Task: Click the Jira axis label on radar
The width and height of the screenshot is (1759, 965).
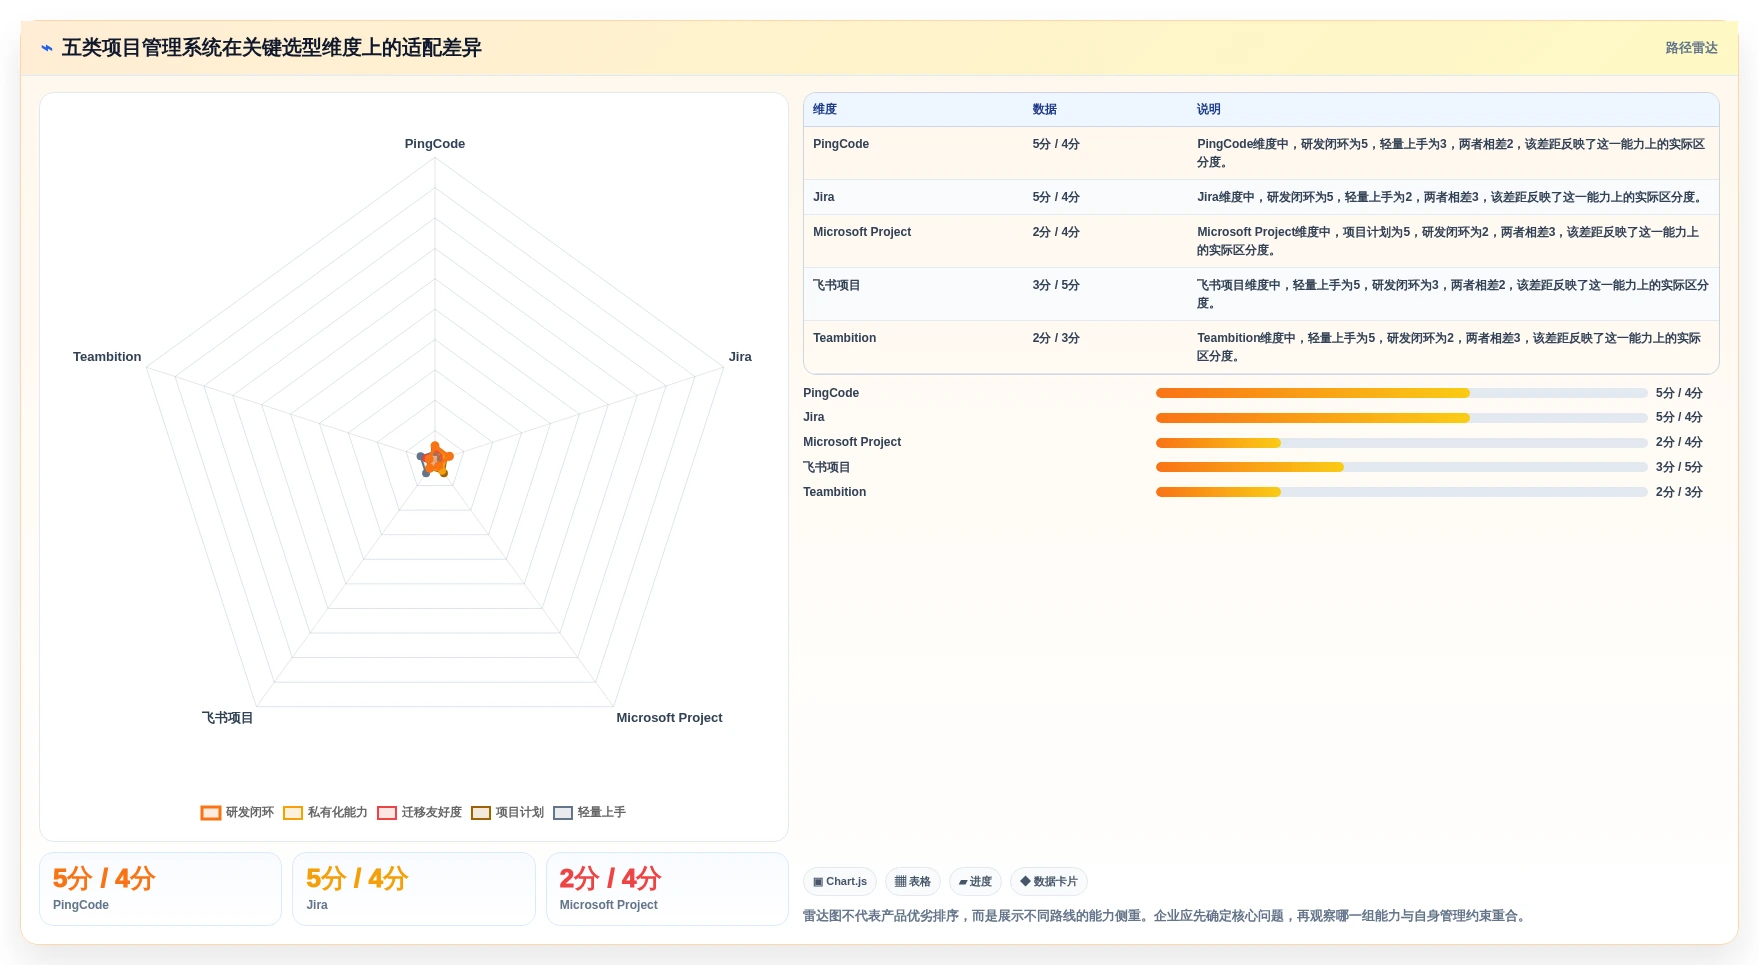Action: pyautogui.click(x=740, y=357)
